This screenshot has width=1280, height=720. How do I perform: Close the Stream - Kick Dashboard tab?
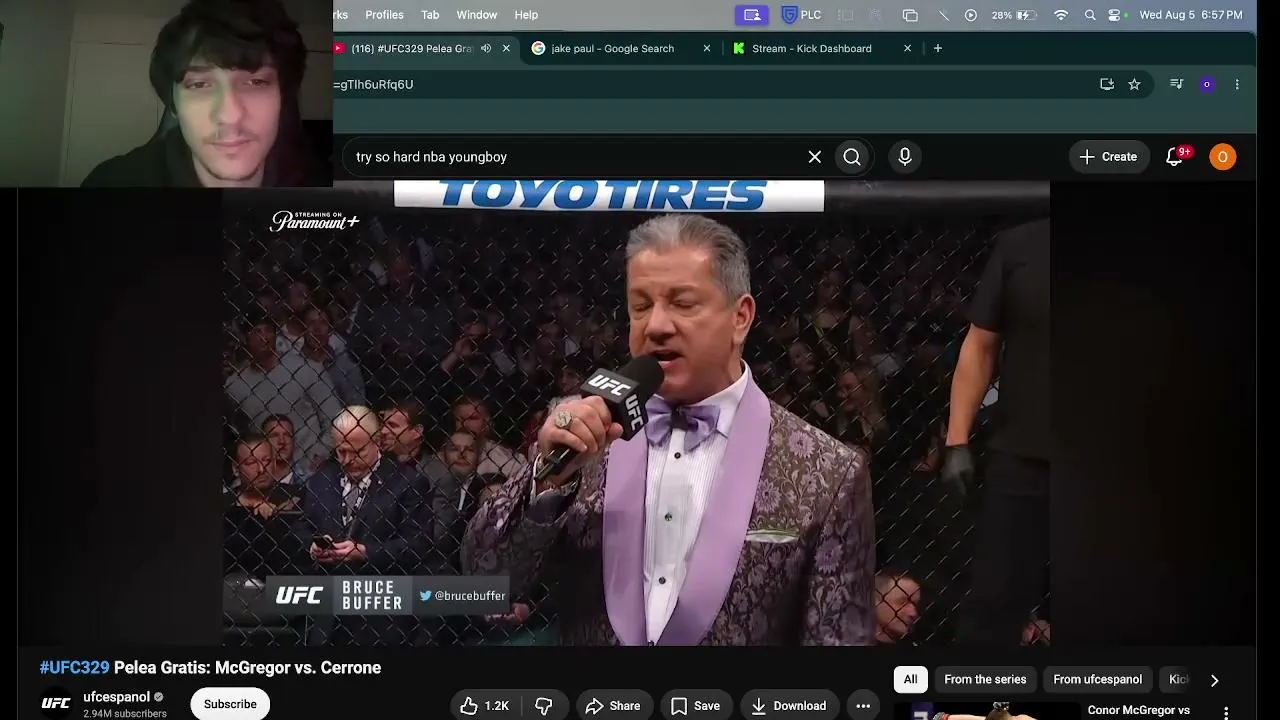(x=908, y=48)
